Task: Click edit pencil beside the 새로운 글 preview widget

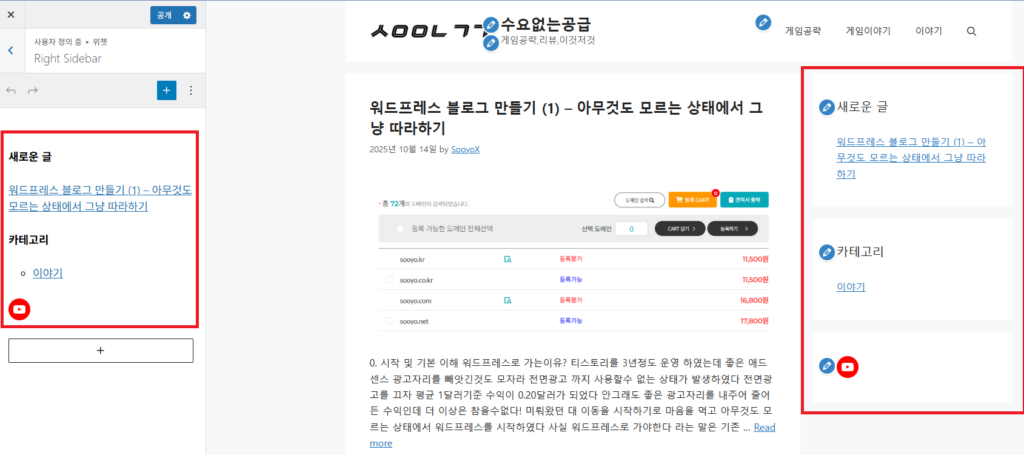Action: (x=826, y=108)
